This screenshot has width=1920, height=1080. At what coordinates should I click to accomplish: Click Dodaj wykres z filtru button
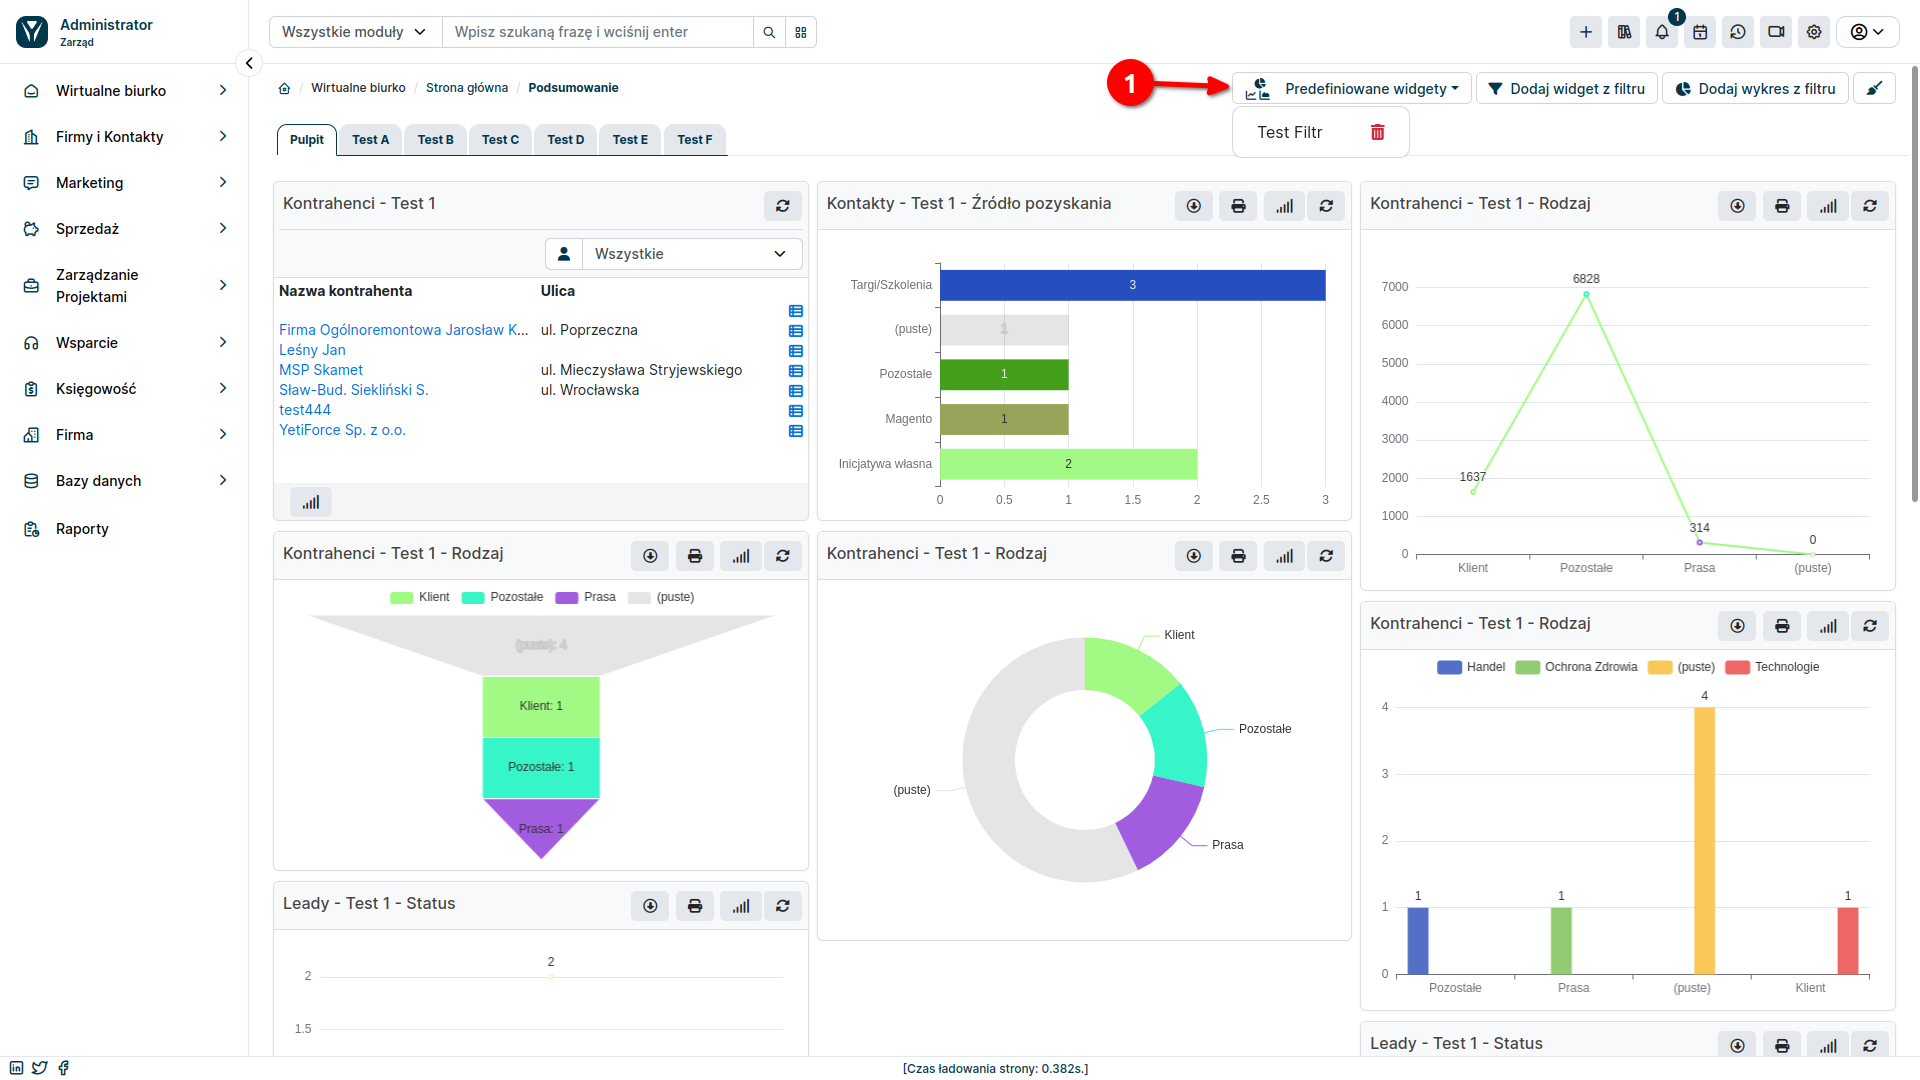click(x=1755, y=88)
